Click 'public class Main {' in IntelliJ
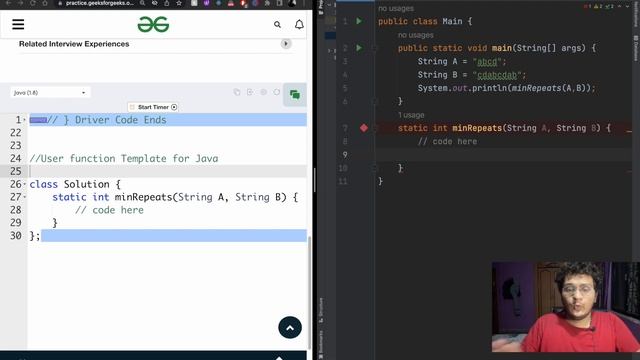Viewport: 640px width, 360px height. click(x=425, y=21)
